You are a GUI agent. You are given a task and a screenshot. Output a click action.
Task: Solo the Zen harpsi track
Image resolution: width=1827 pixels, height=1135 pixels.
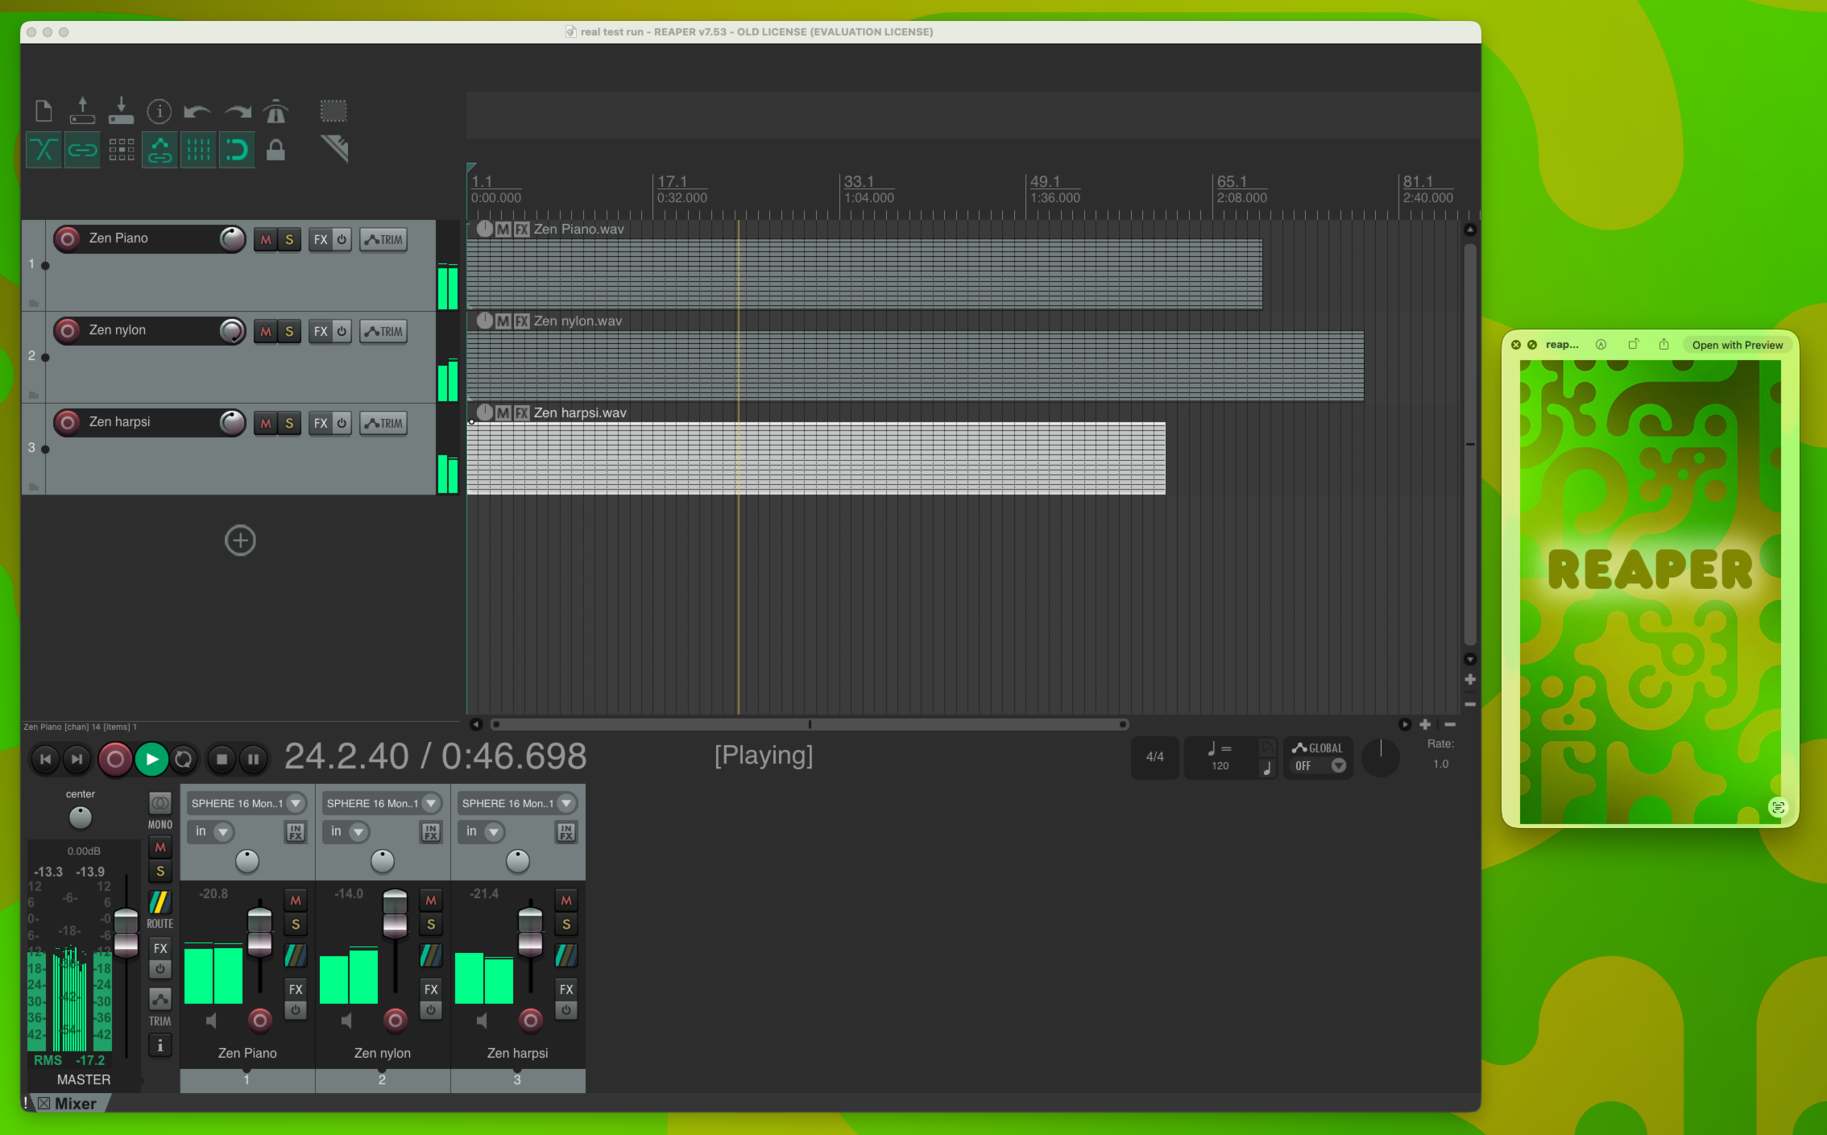289,422
